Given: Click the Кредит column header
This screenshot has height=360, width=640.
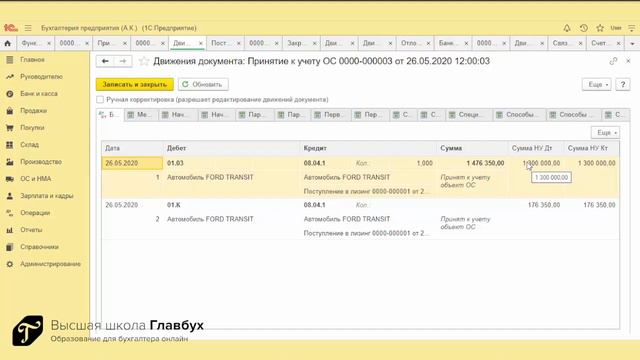Looking at the screenshot, I should (368, 148).
